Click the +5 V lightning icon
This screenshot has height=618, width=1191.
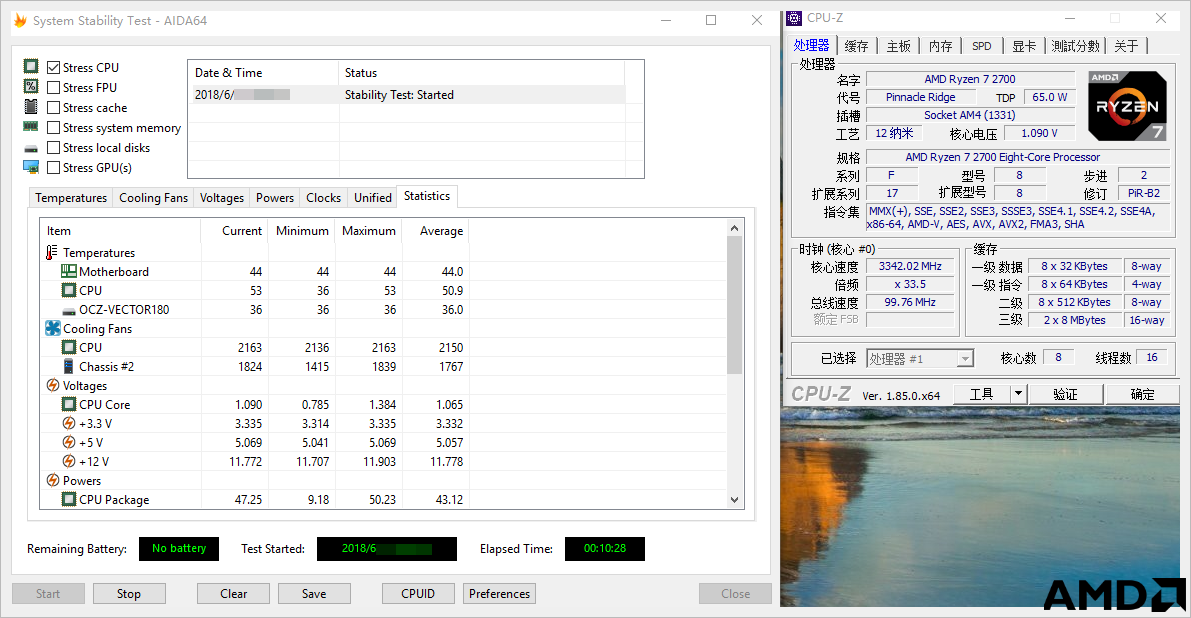pyautogui.click(x=68, y=442)
